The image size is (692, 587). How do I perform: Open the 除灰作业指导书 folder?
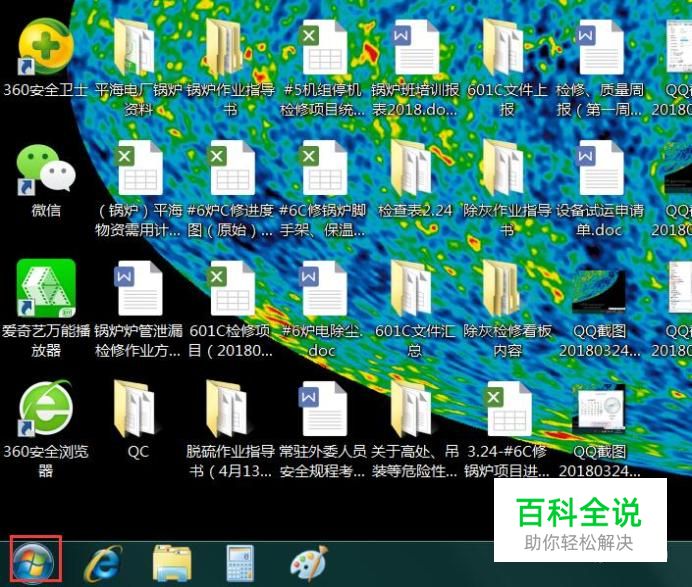tap(503, 169)
